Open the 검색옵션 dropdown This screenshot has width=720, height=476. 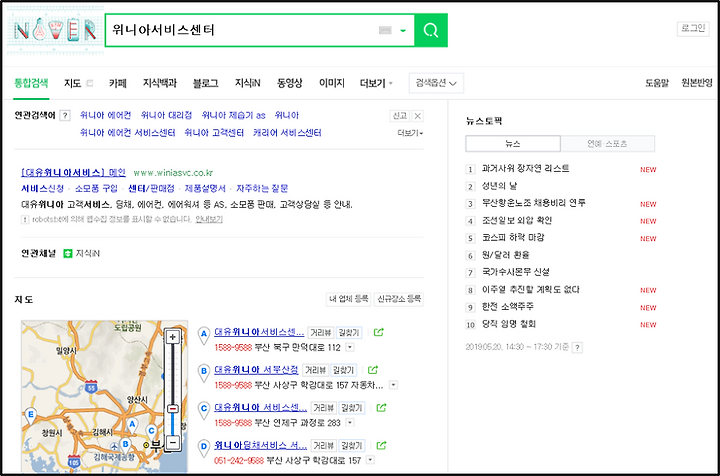point(436,83)
